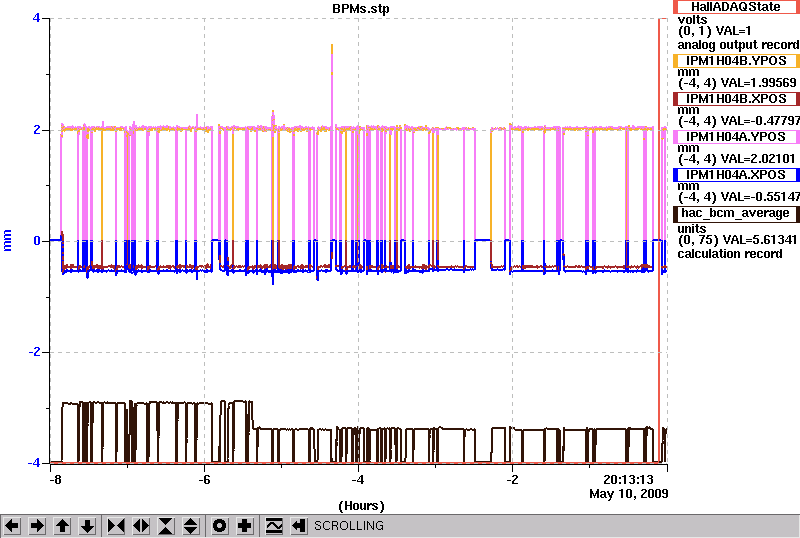Click the VAL=2.02101 readout

click(x=760, y=159)
